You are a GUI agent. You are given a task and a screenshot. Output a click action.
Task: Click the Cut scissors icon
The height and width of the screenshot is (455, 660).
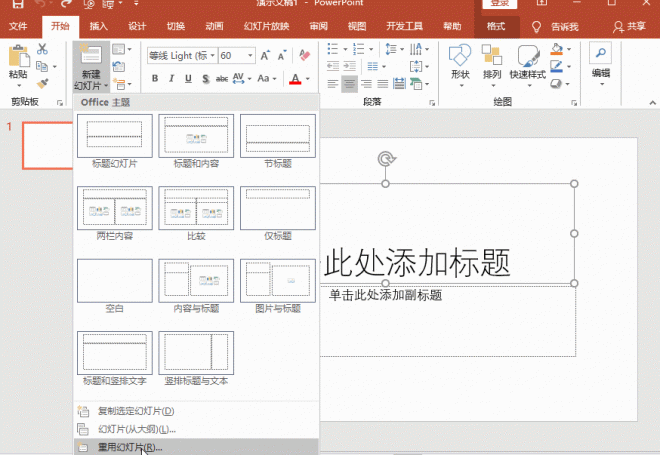[42, 49]
